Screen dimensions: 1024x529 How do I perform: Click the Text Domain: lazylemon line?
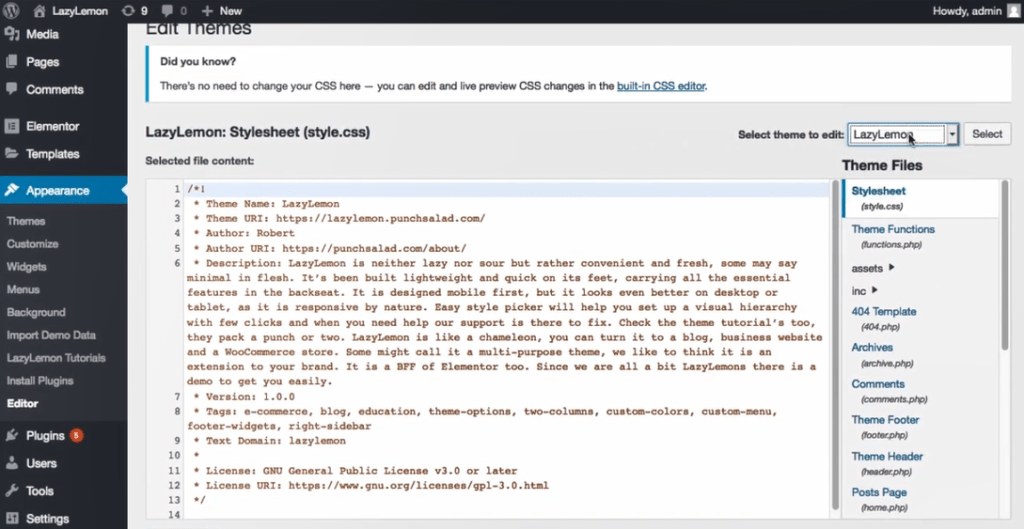pos(269,441)
